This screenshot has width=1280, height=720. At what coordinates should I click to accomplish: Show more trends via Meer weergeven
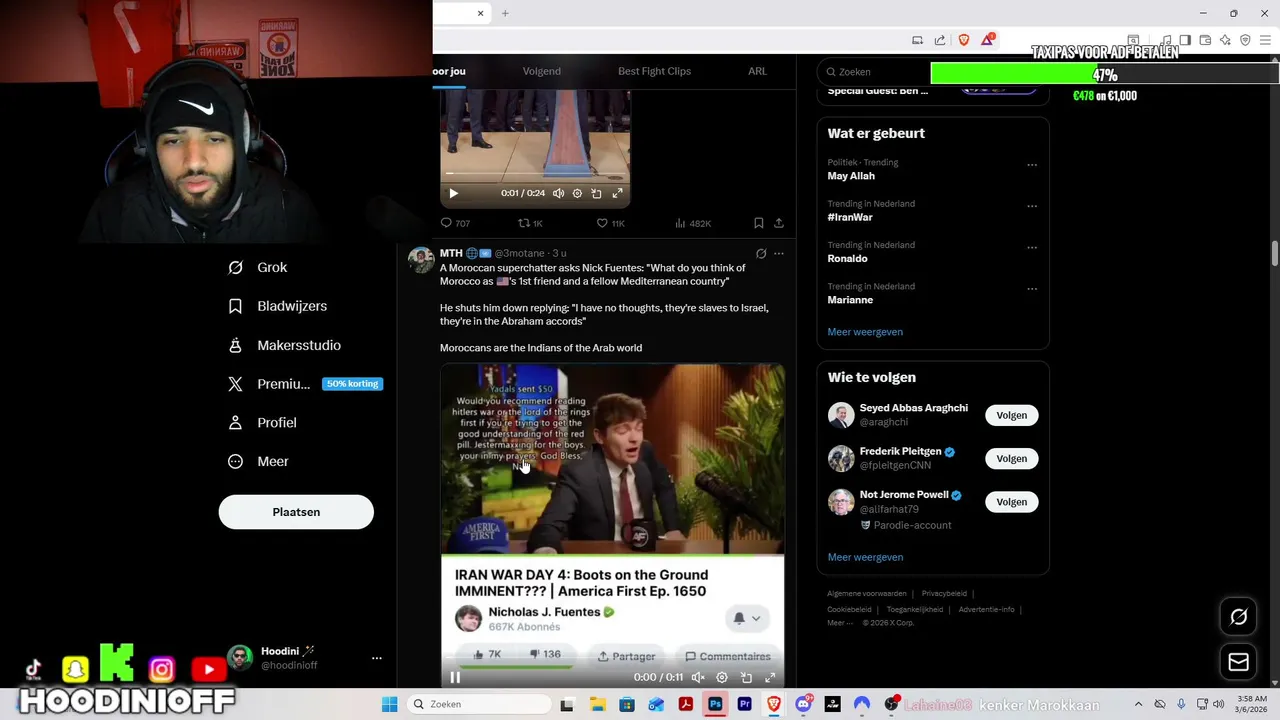click(865, 332)
